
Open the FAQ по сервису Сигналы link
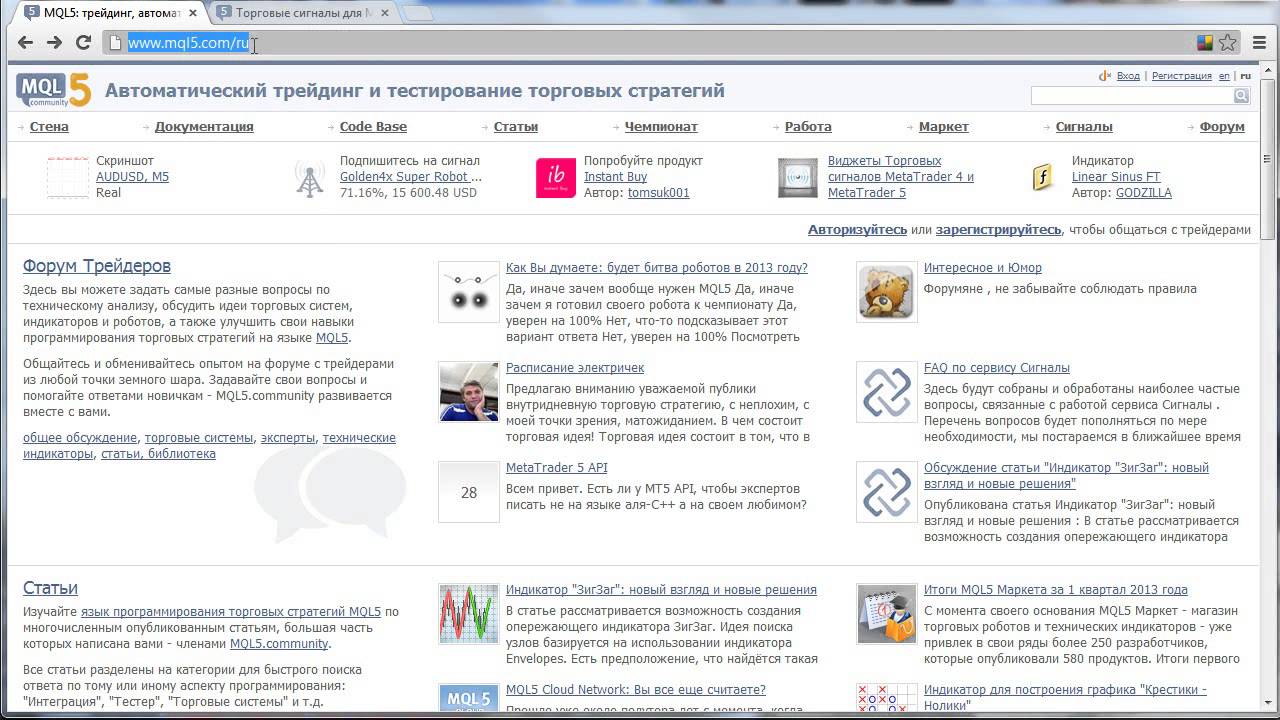pyautogui.click(x=997, y=368)
